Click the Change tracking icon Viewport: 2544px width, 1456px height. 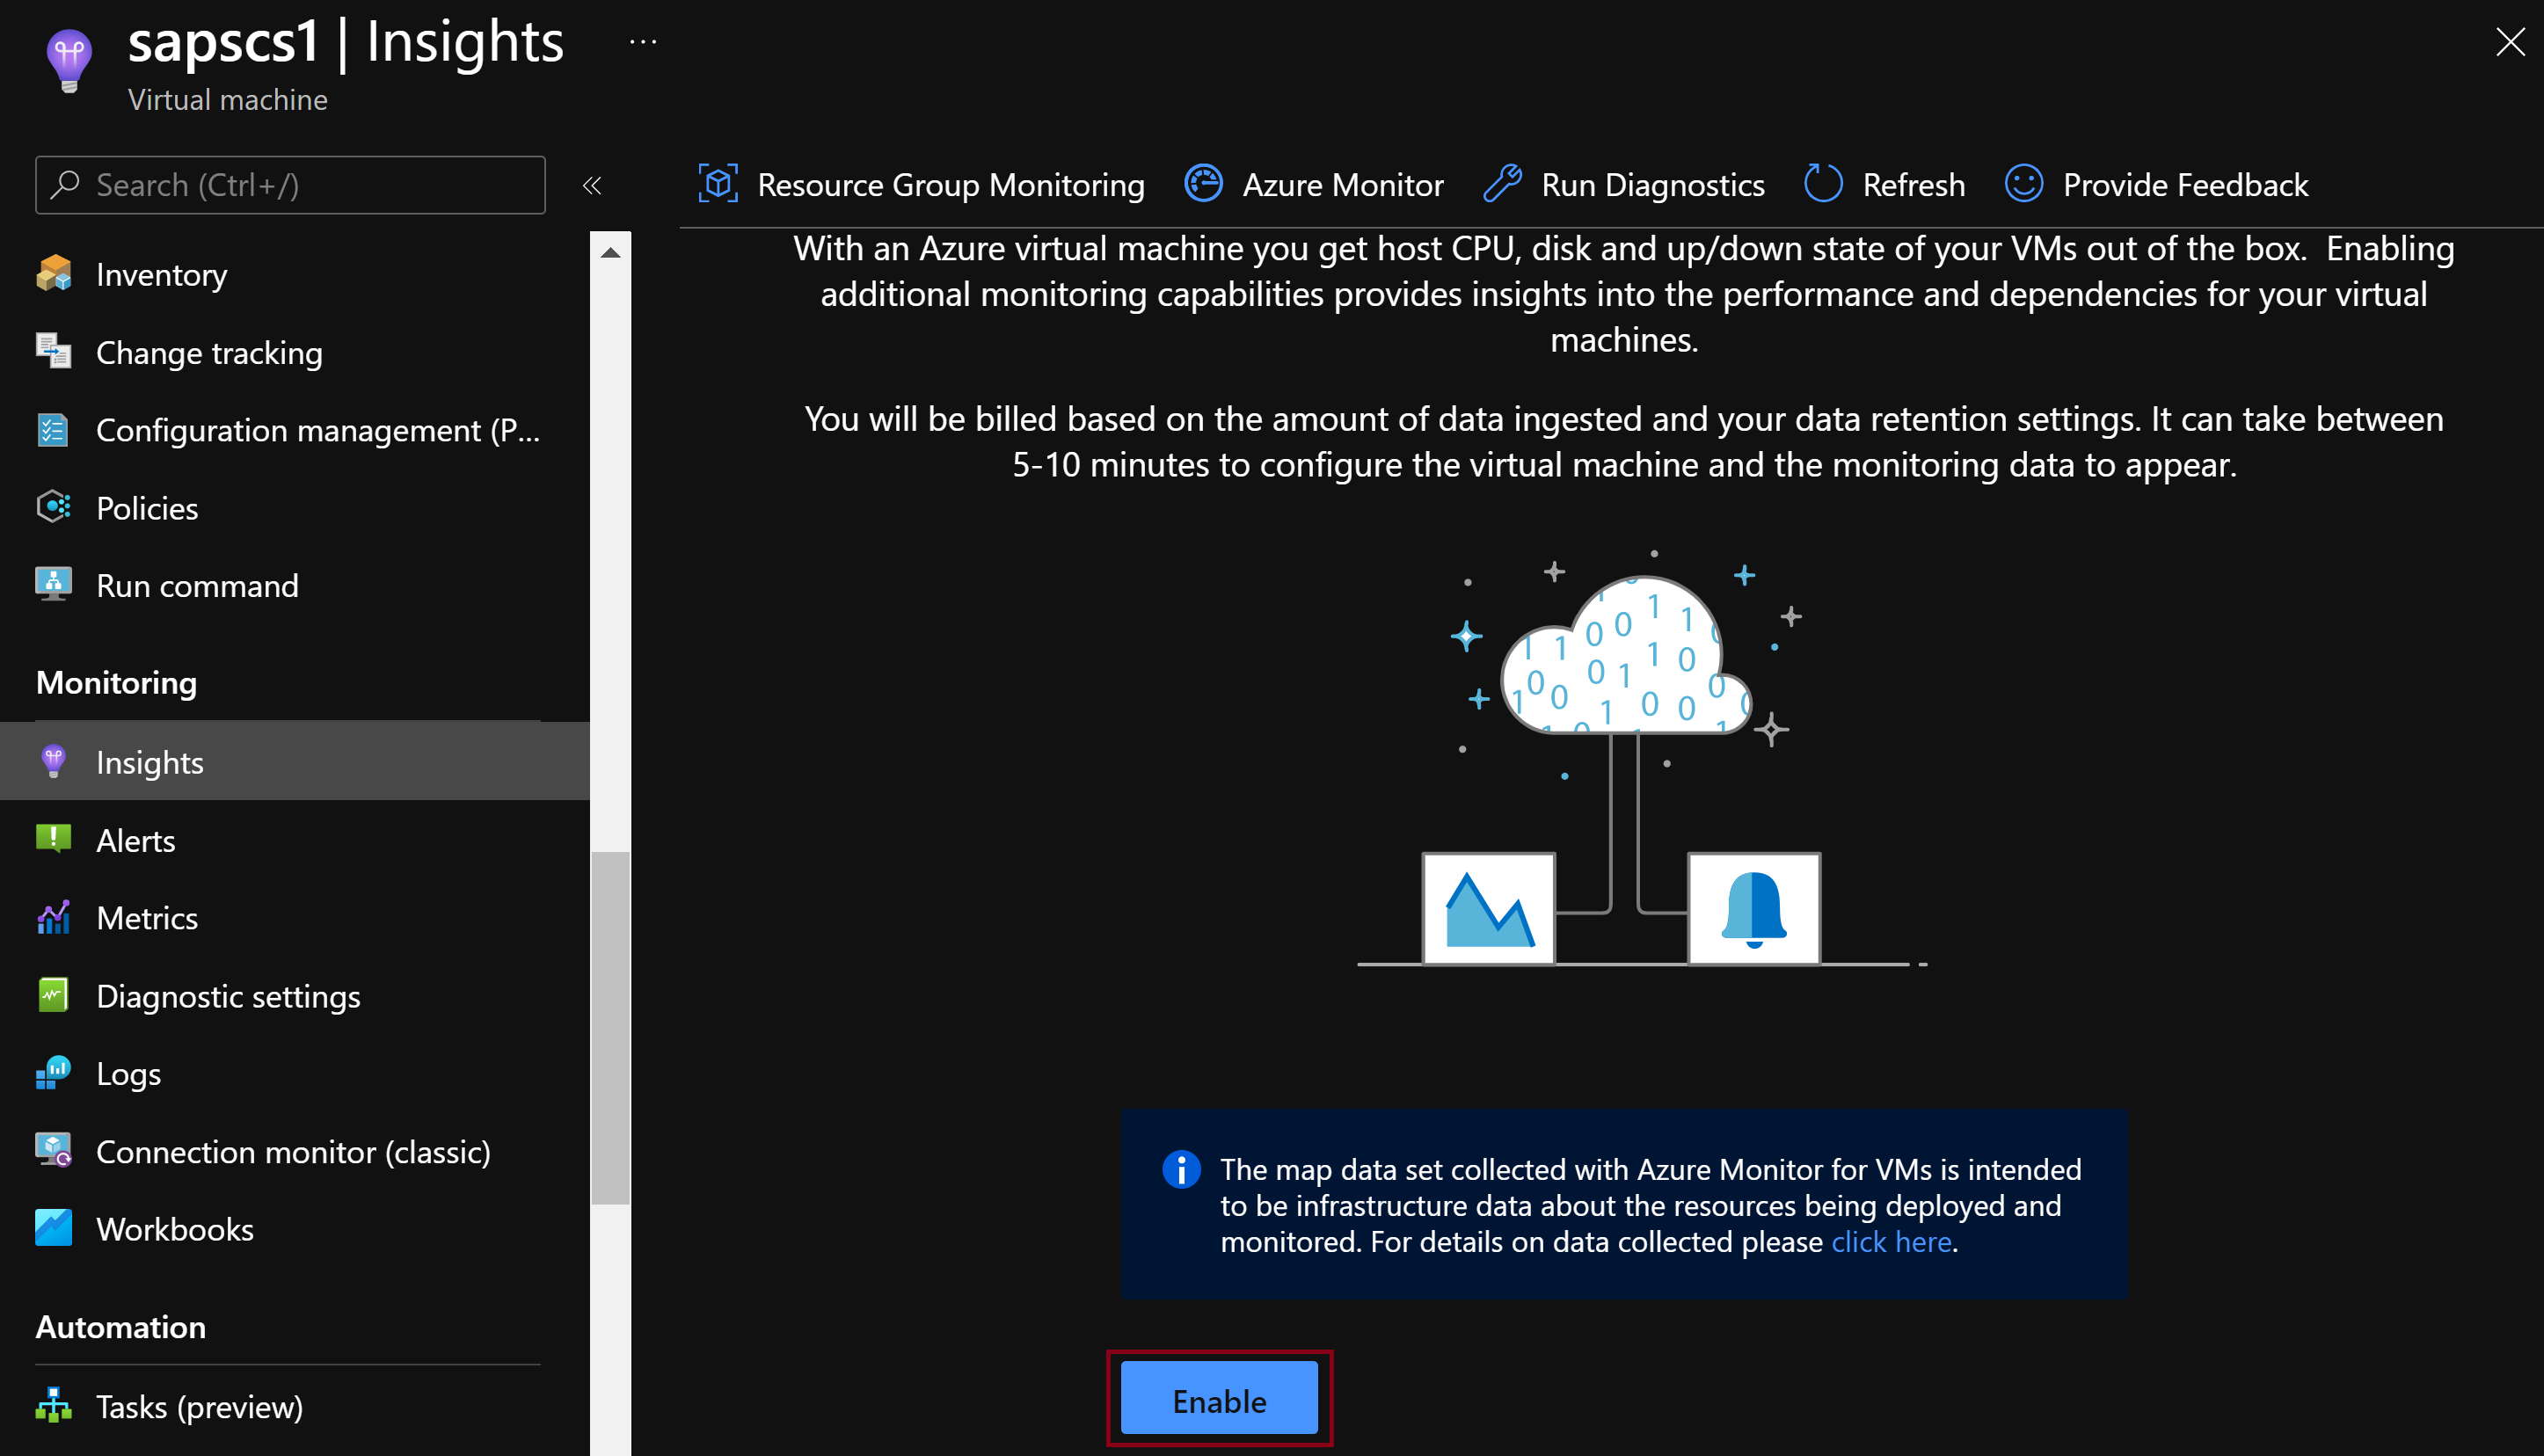53,352
